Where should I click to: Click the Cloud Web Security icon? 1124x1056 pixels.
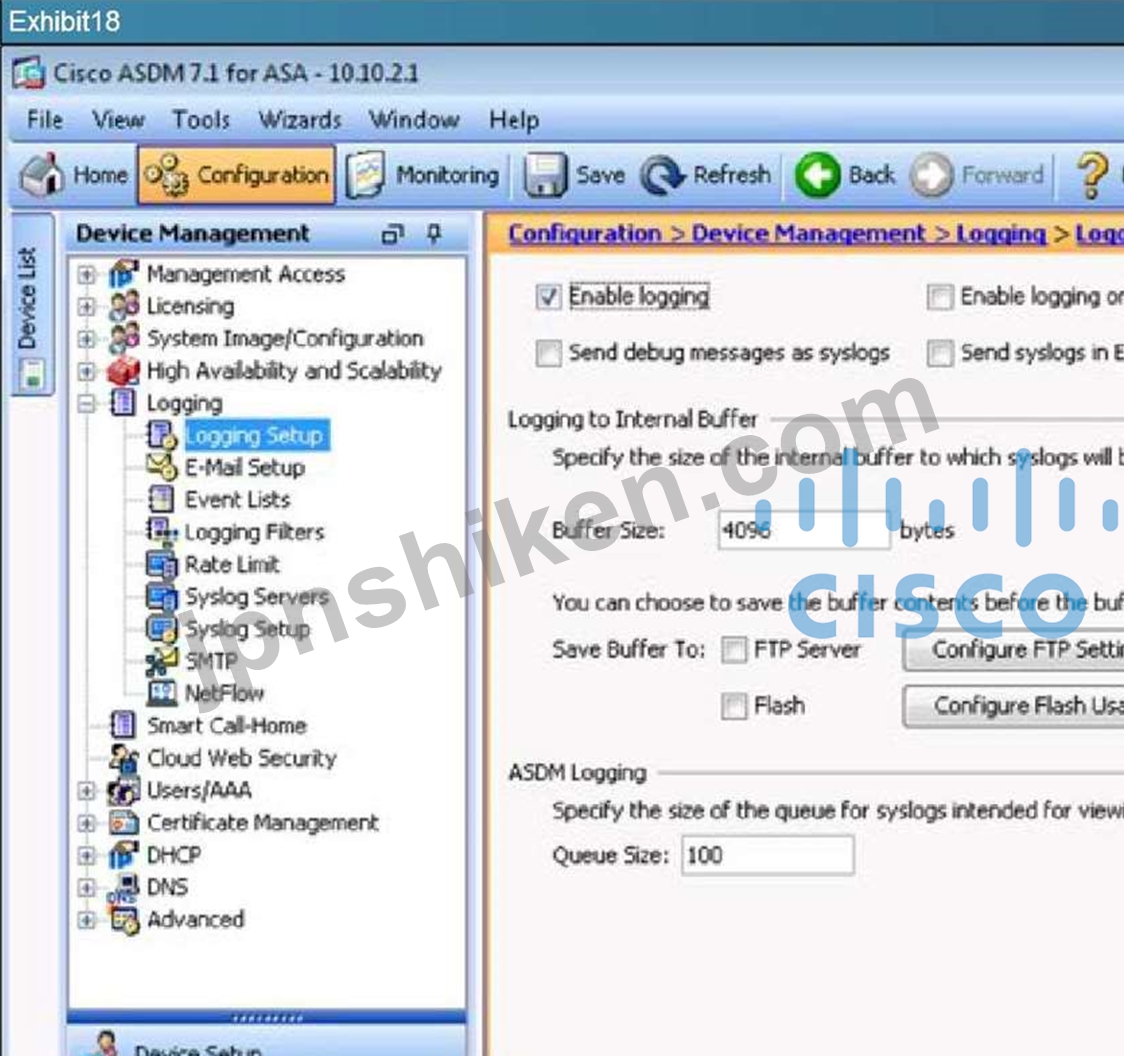(x=123, y=758)
